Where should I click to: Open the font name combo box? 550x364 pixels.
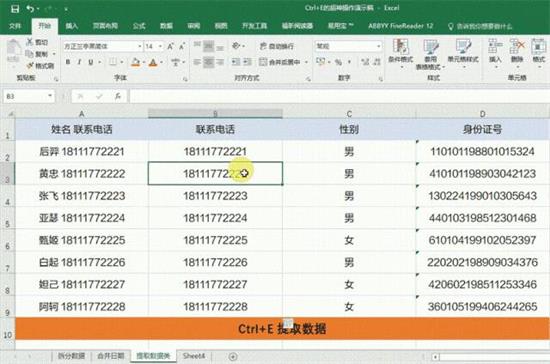pyautogui.click(x=103, y=46)
